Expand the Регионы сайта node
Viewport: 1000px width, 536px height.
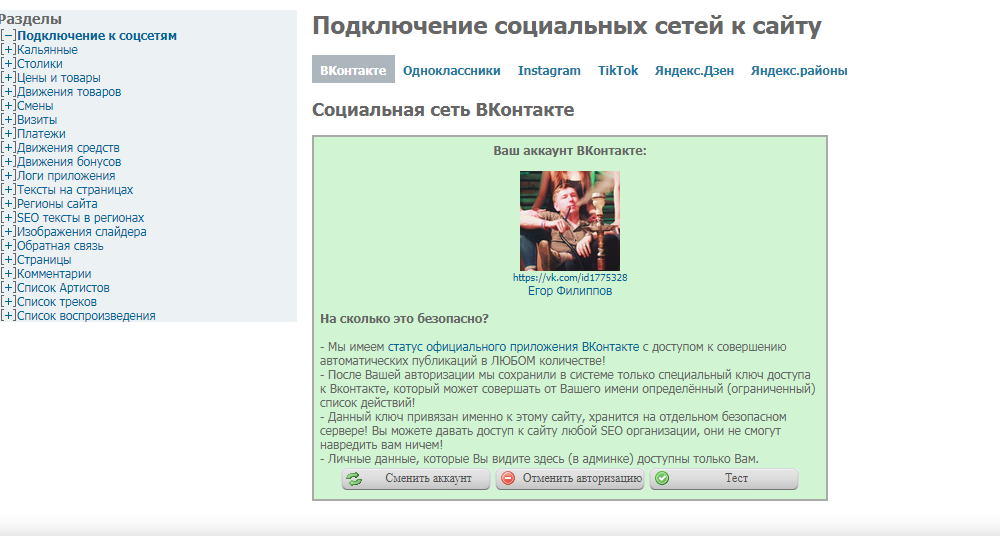[x=8, y=204]
